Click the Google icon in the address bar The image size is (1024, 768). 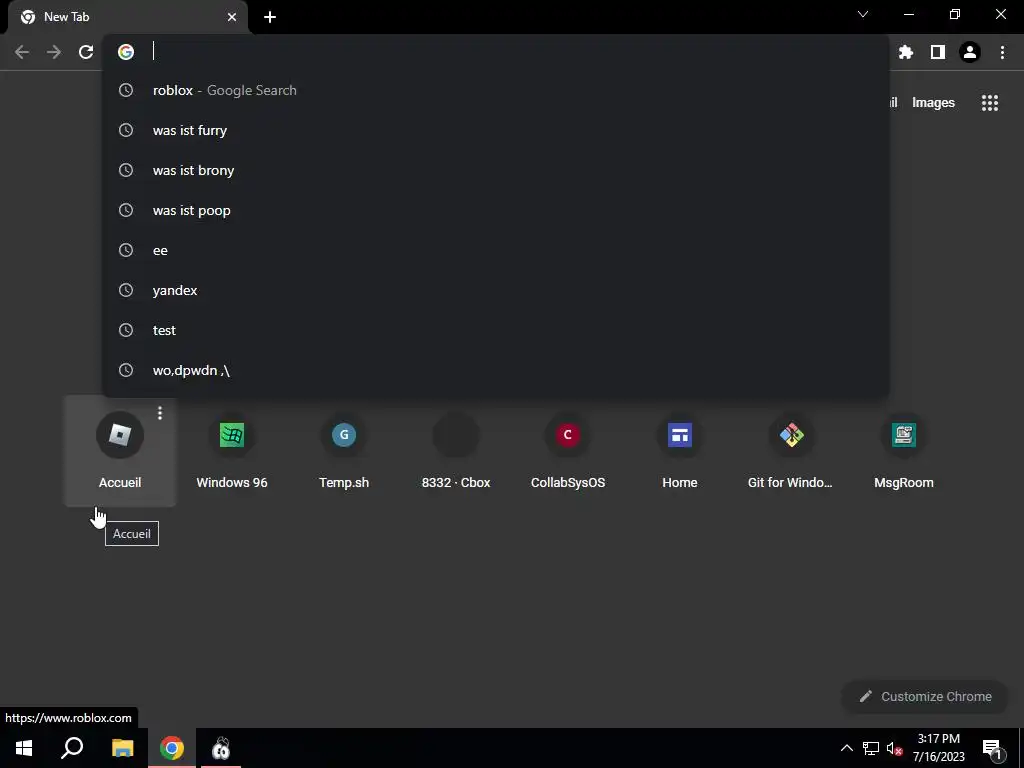tap(126, 52)
